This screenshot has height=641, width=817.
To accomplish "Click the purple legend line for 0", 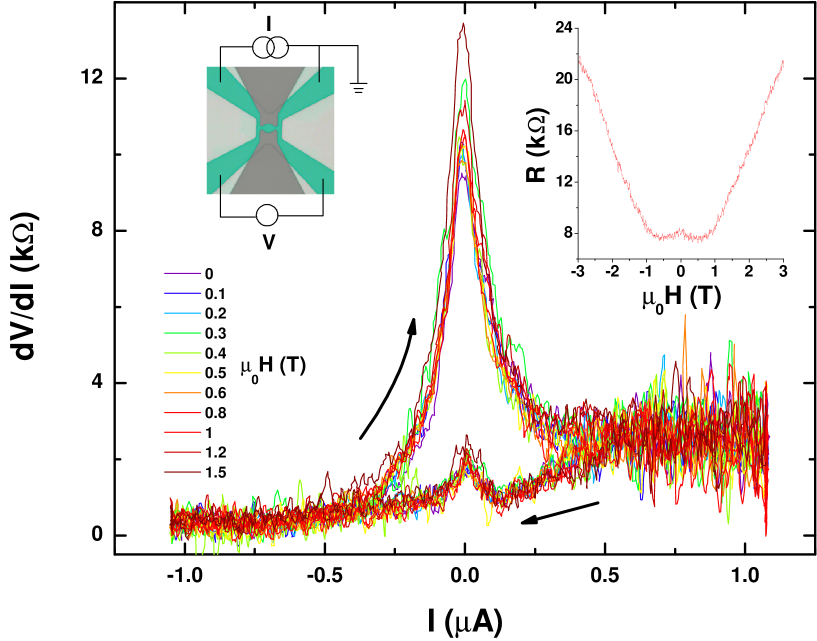I will (x=182, y=274).
